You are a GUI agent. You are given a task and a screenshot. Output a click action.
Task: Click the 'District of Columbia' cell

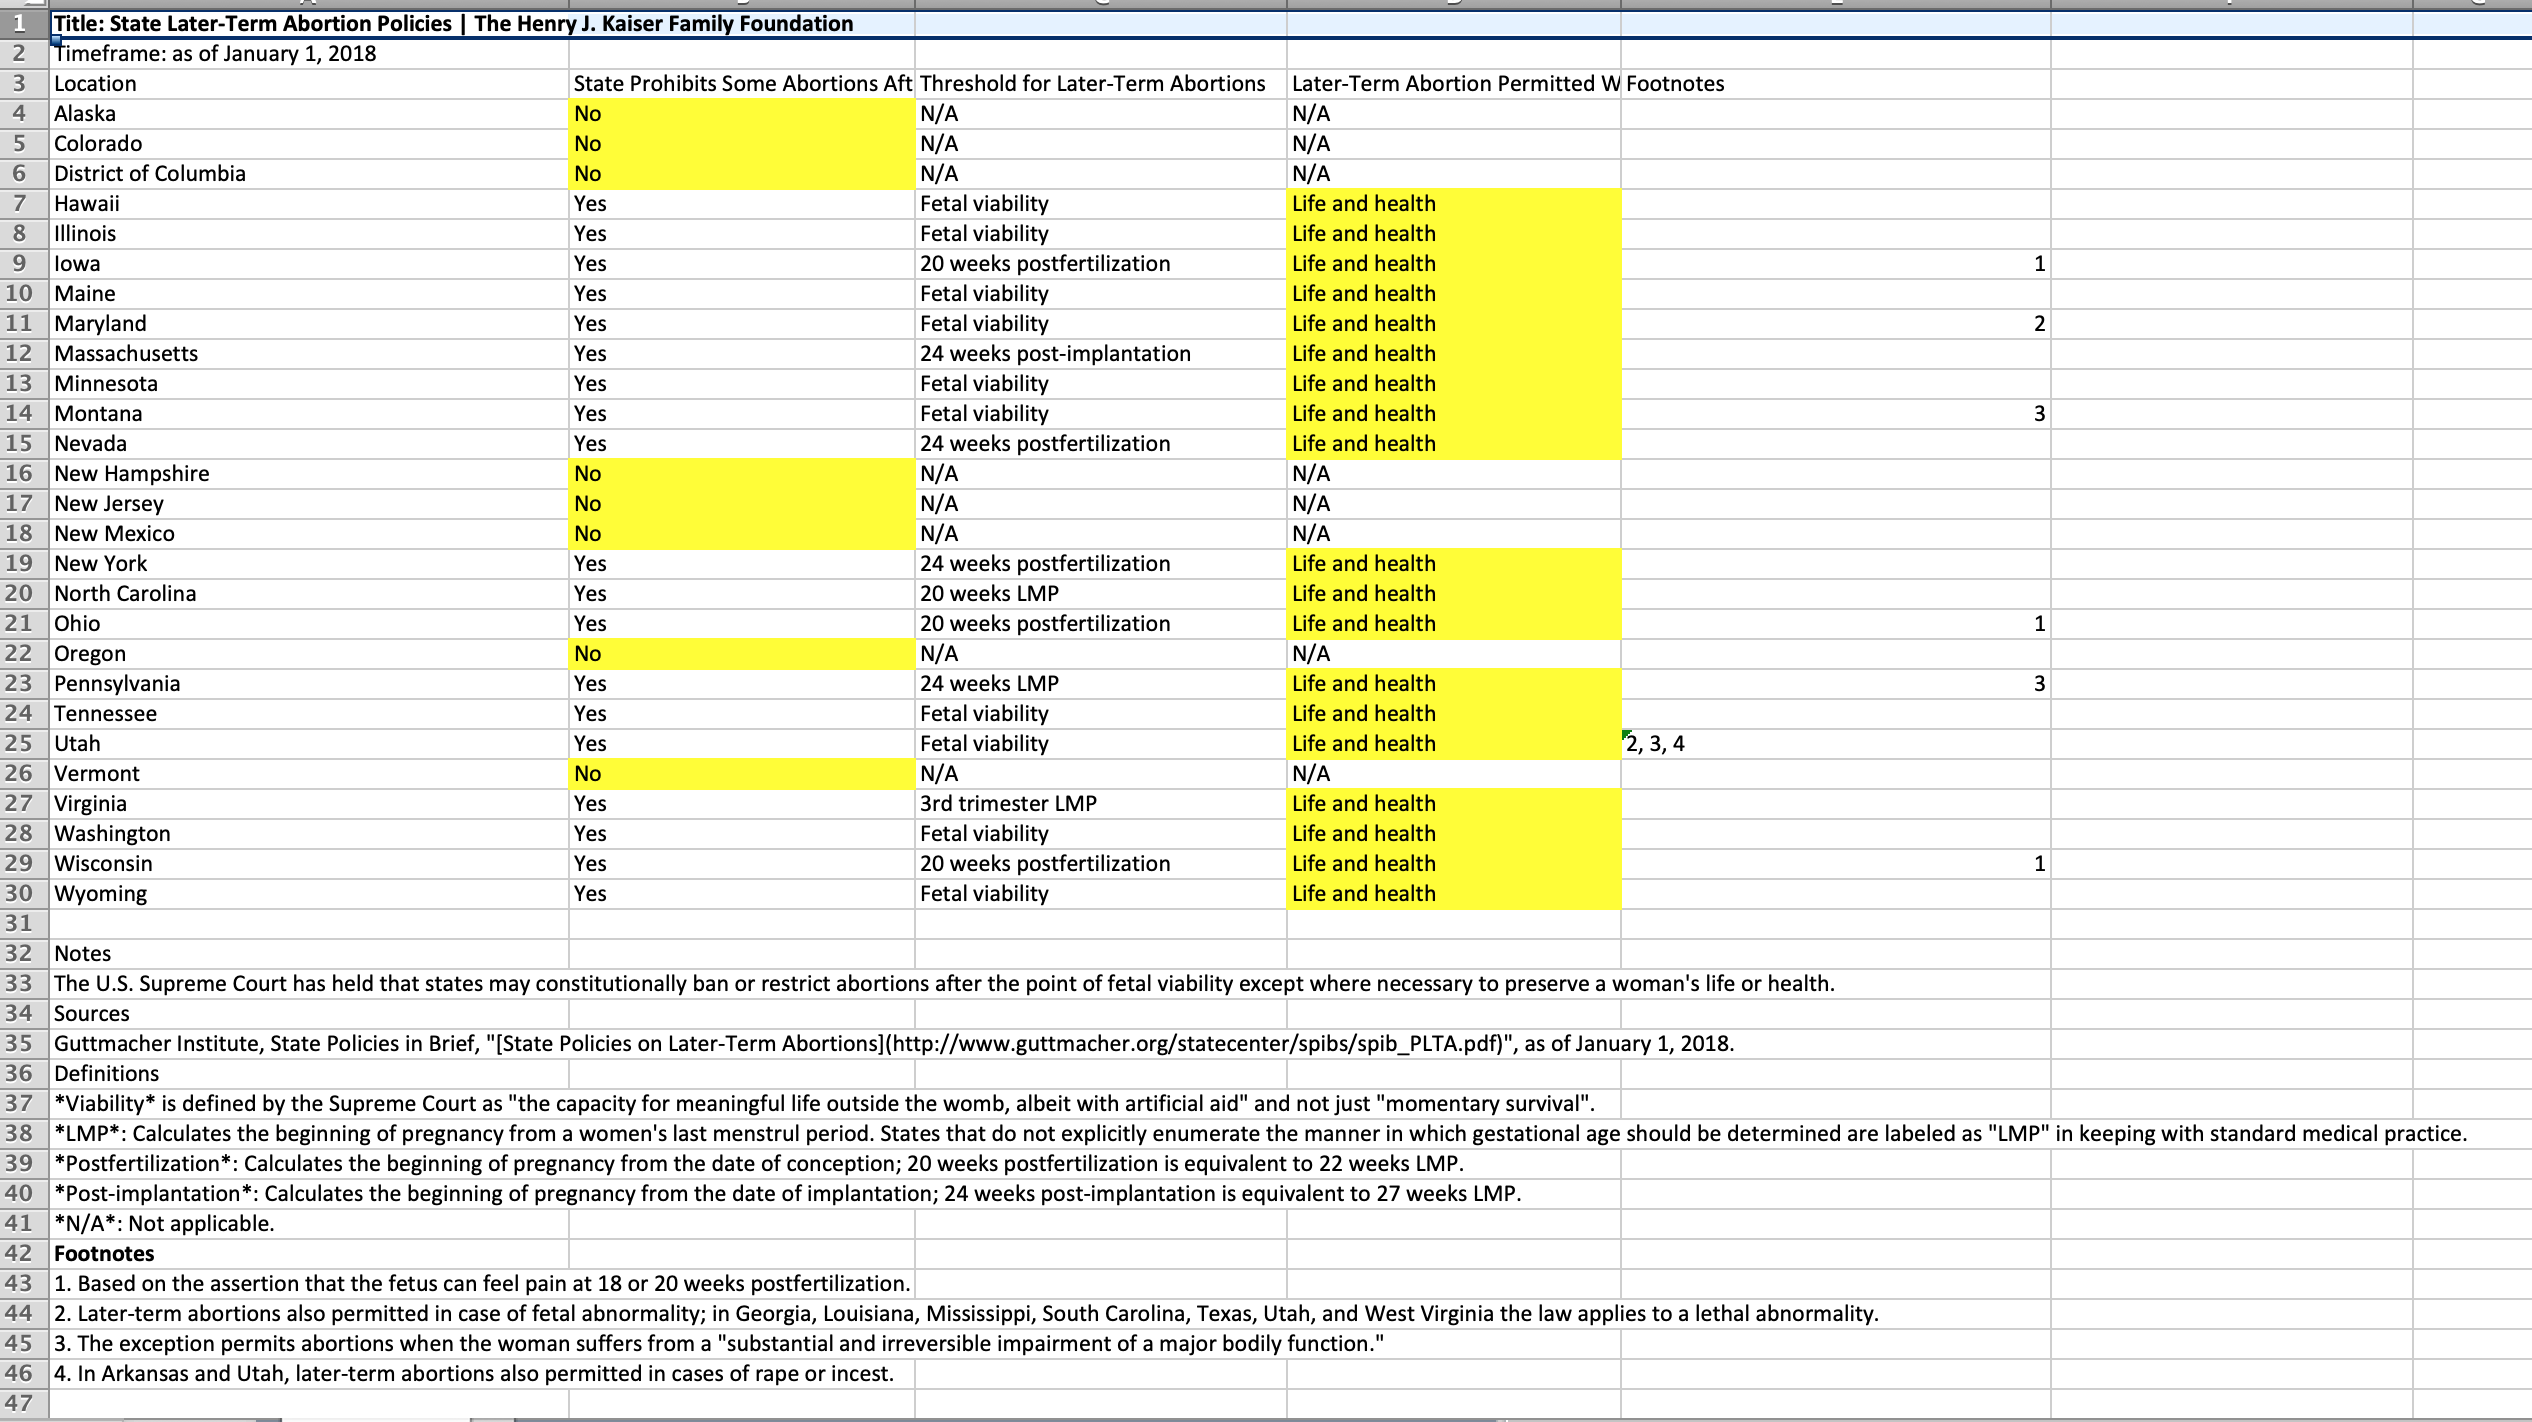pos(308,174)
